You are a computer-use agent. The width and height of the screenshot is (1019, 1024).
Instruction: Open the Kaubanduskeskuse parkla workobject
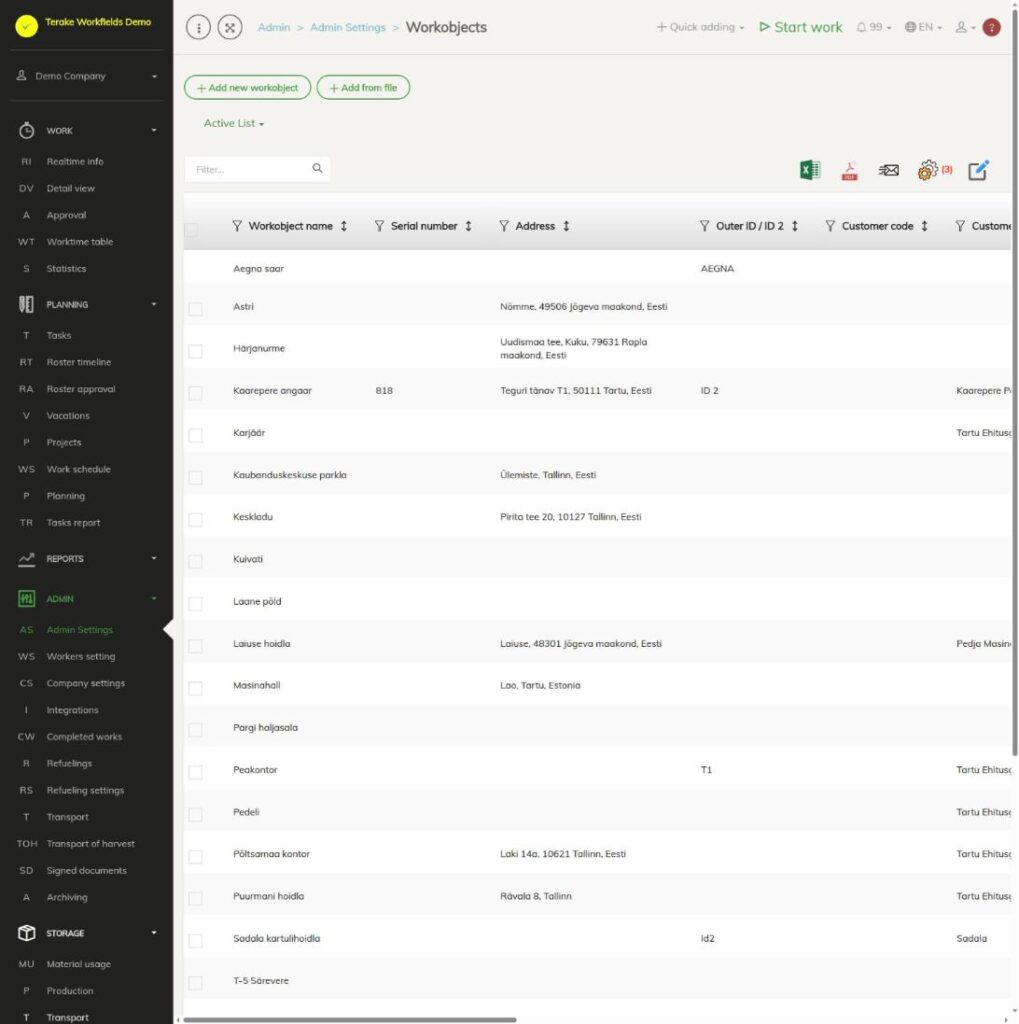point(290,475)
